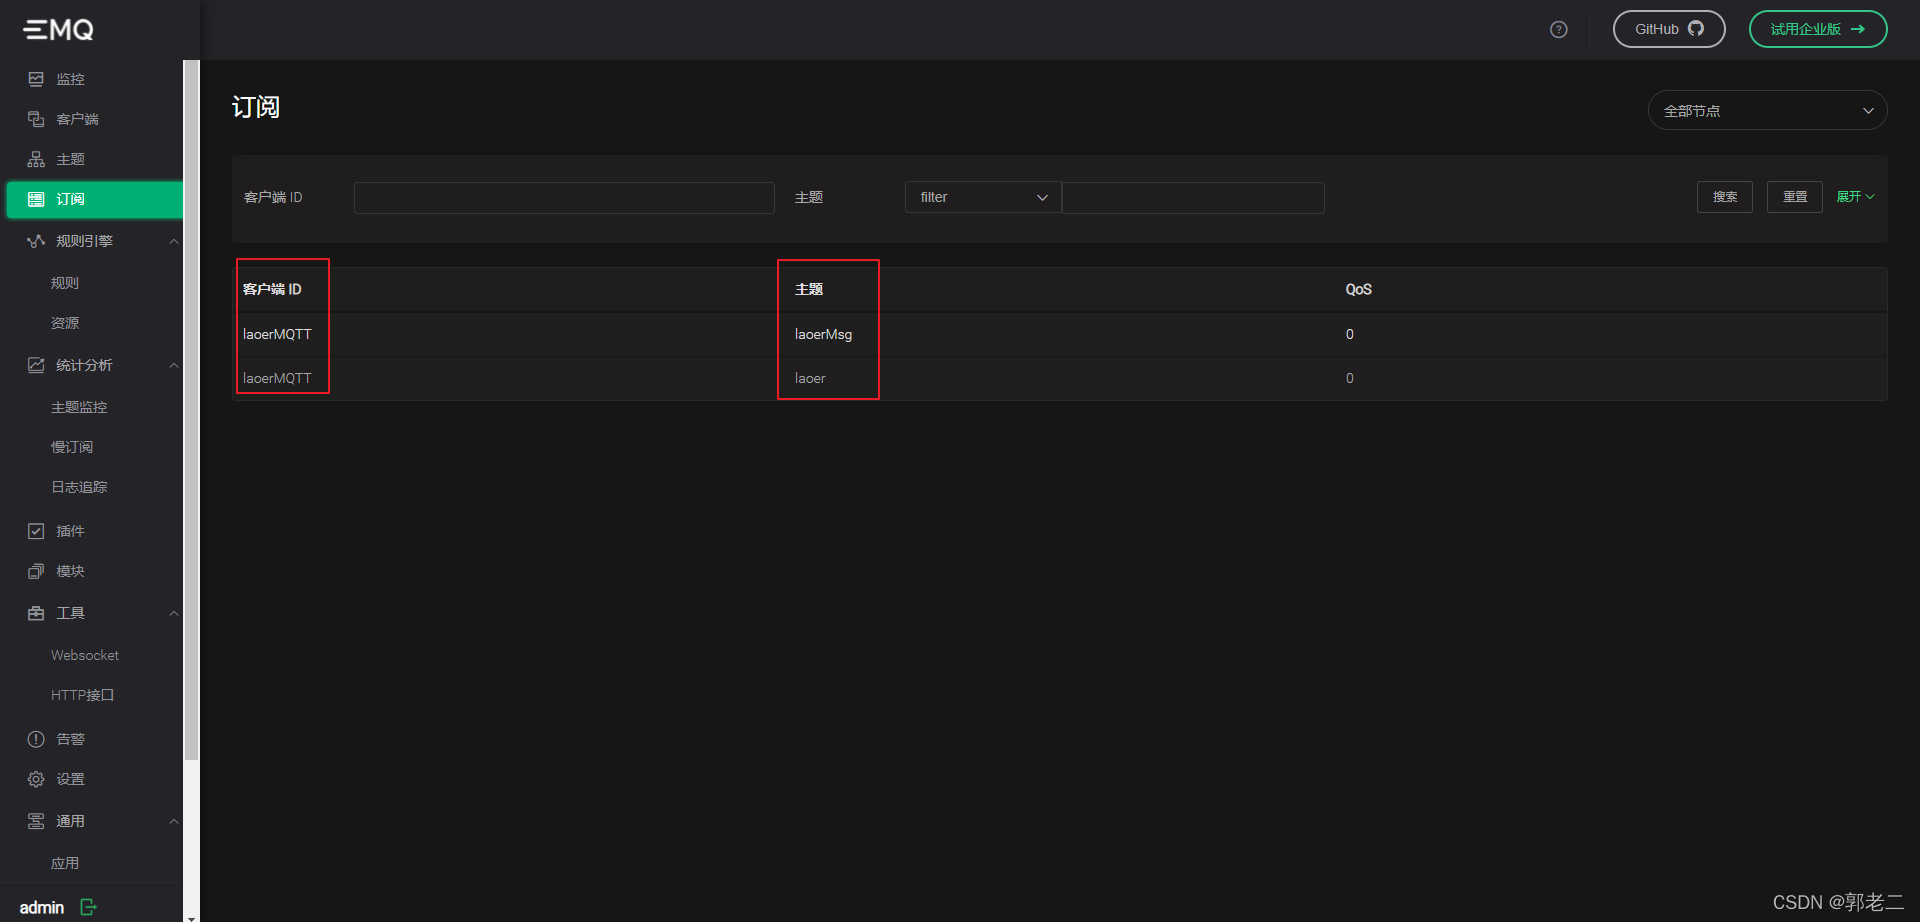The image size is (1920, 922).
Task: Click the 试用企业版 button
Action: pyautogui.click(x=1817, y=29)
